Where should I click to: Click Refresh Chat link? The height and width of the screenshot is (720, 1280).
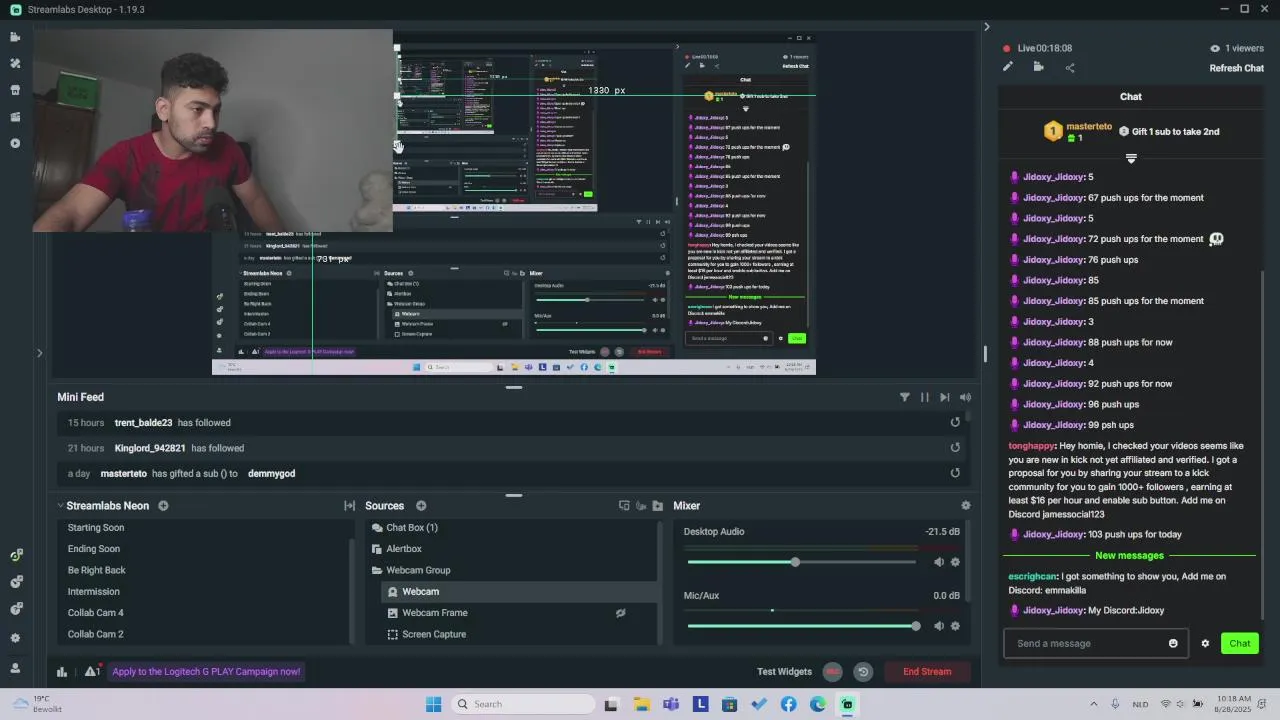coord(1237,68)
